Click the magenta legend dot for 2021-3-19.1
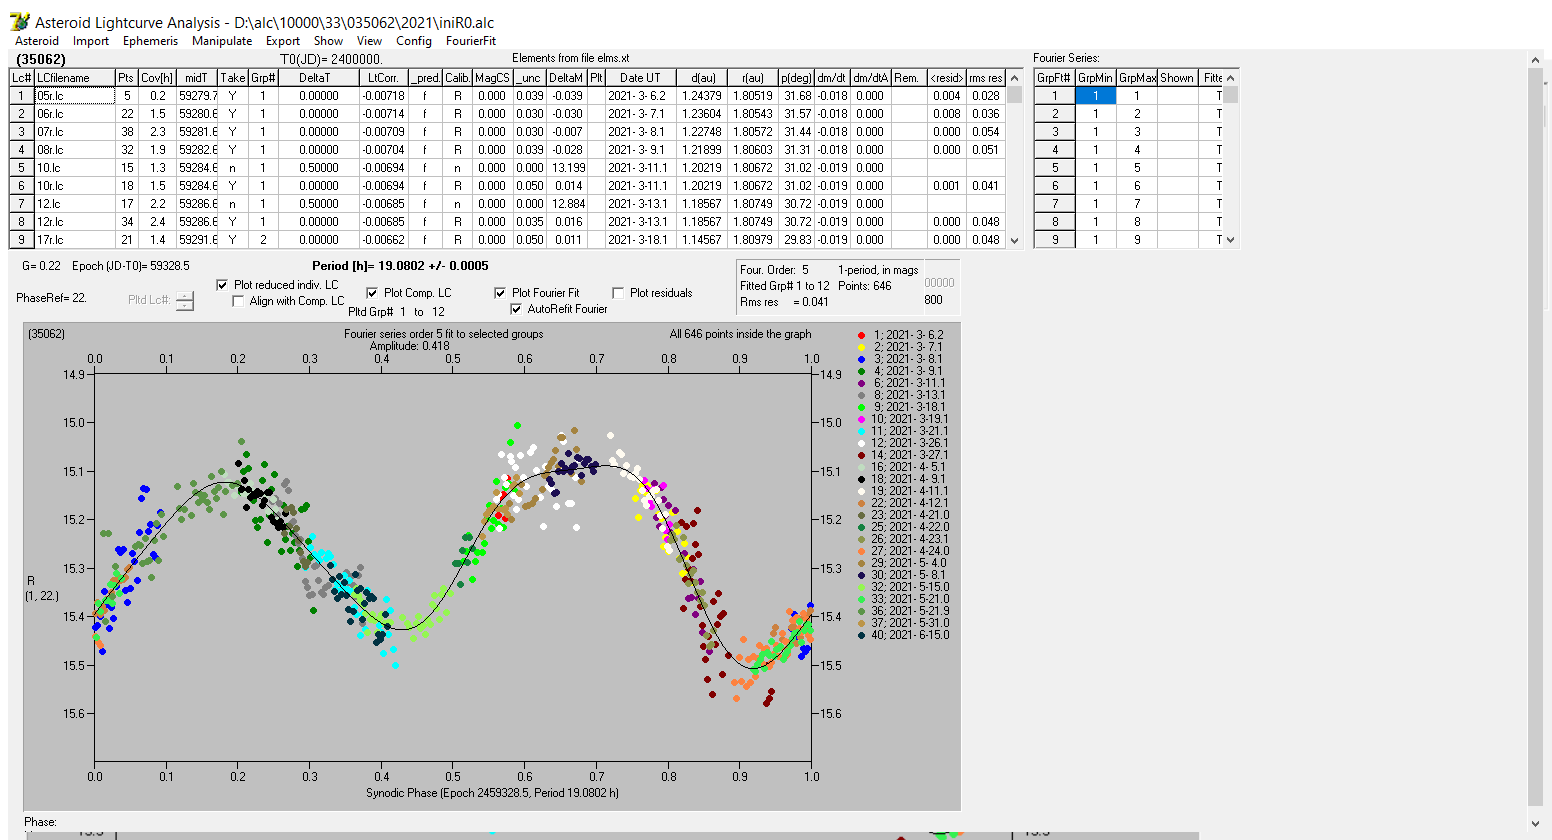This screenshot has height=840, width=1552. [x=862, y=419]
